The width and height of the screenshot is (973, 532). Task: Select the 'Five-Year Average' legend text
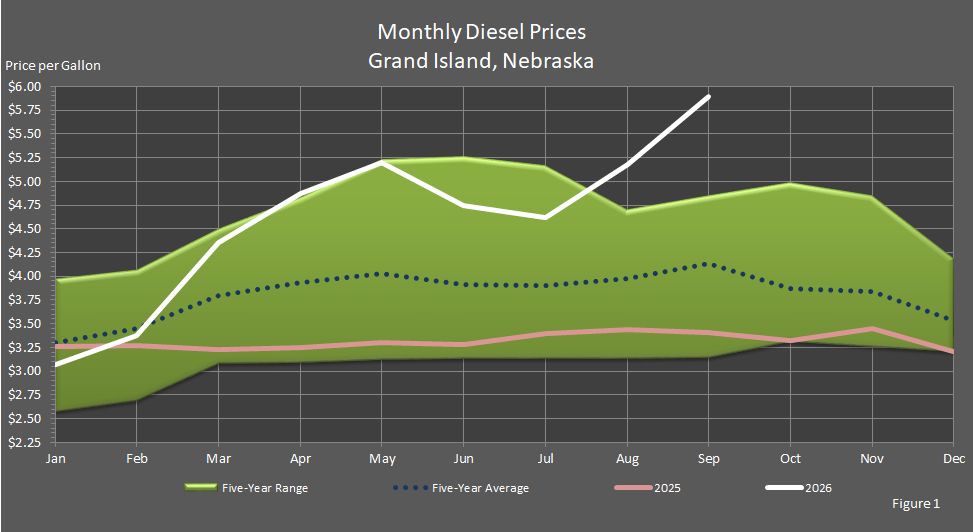point(480,488)
